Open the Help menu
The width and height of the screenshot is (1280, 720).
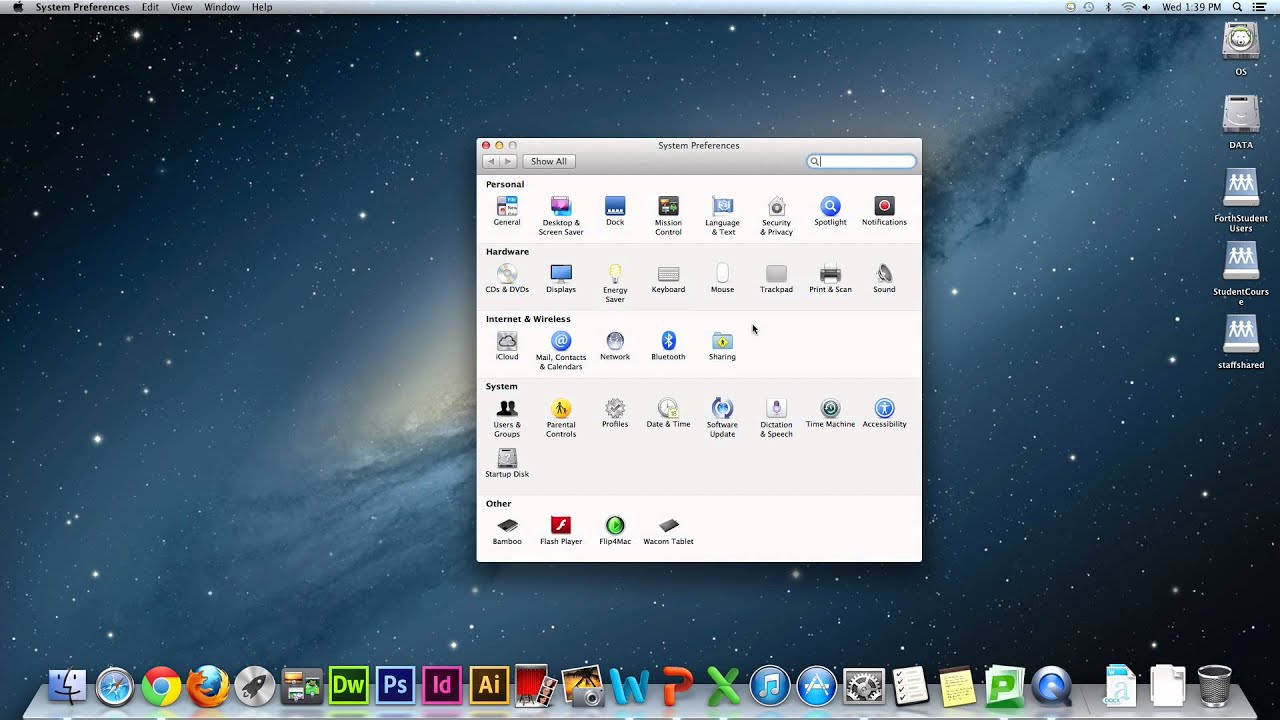click(x=262, y=7)
